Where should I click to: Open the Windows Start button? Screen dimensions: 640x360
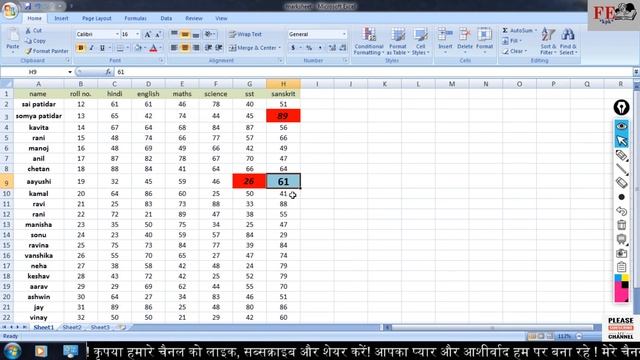tap(12, 351)
